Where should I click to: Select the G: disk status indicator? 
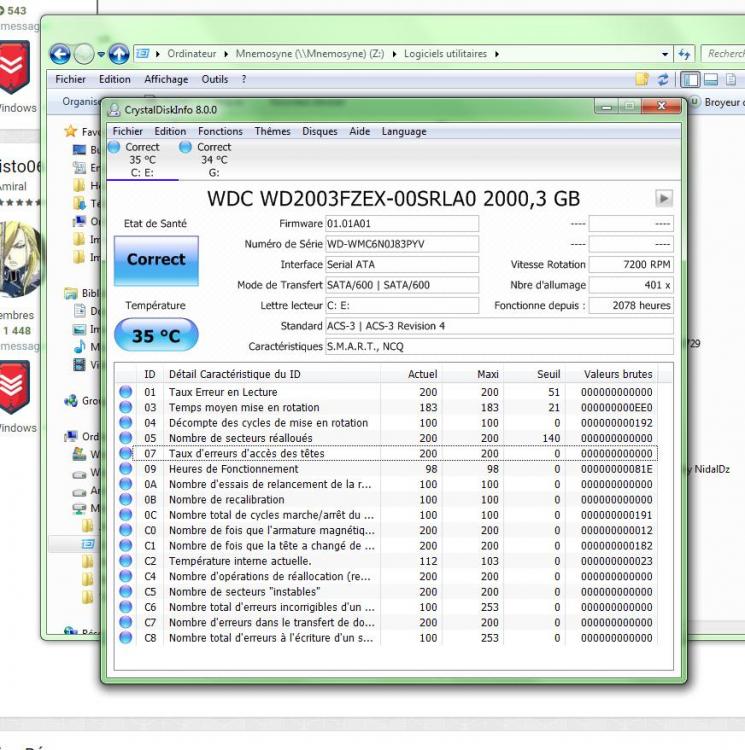click(x=213, y=160)
